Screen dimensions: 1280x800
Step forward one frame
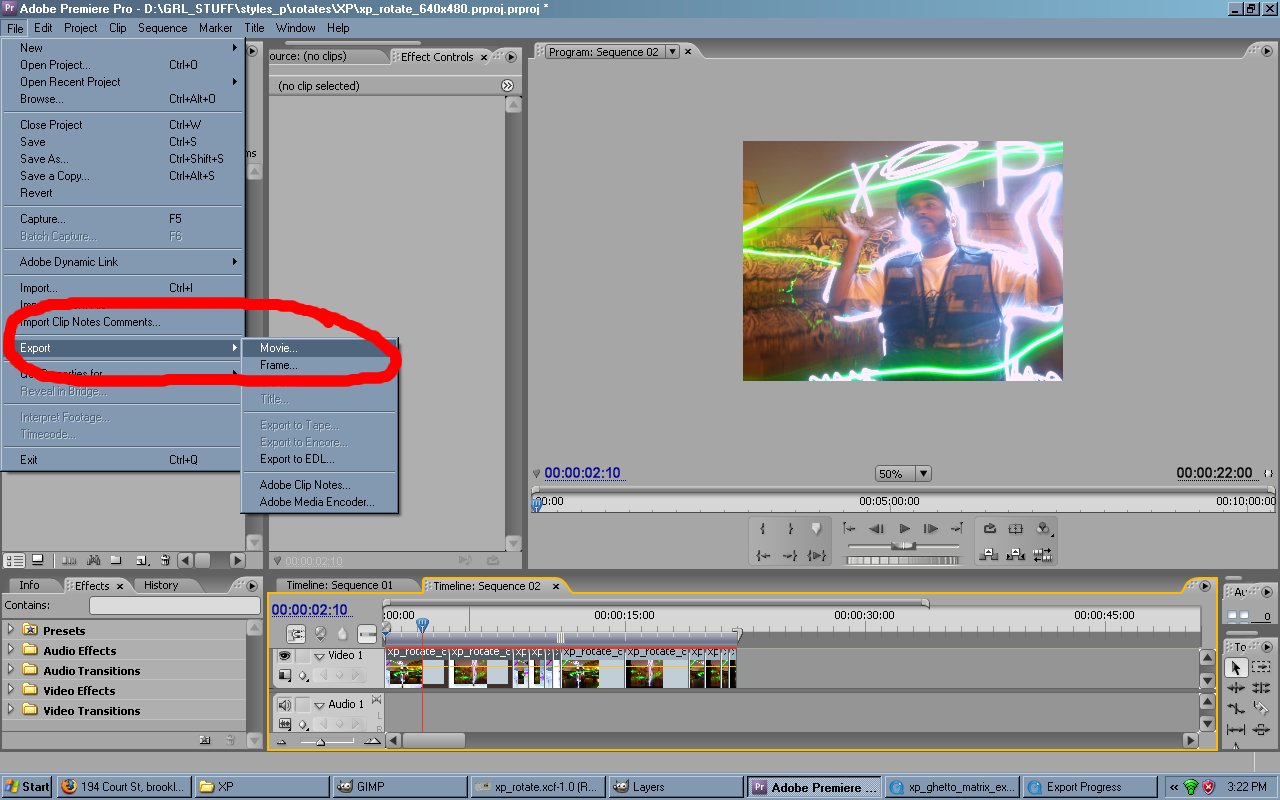point(931,528)
